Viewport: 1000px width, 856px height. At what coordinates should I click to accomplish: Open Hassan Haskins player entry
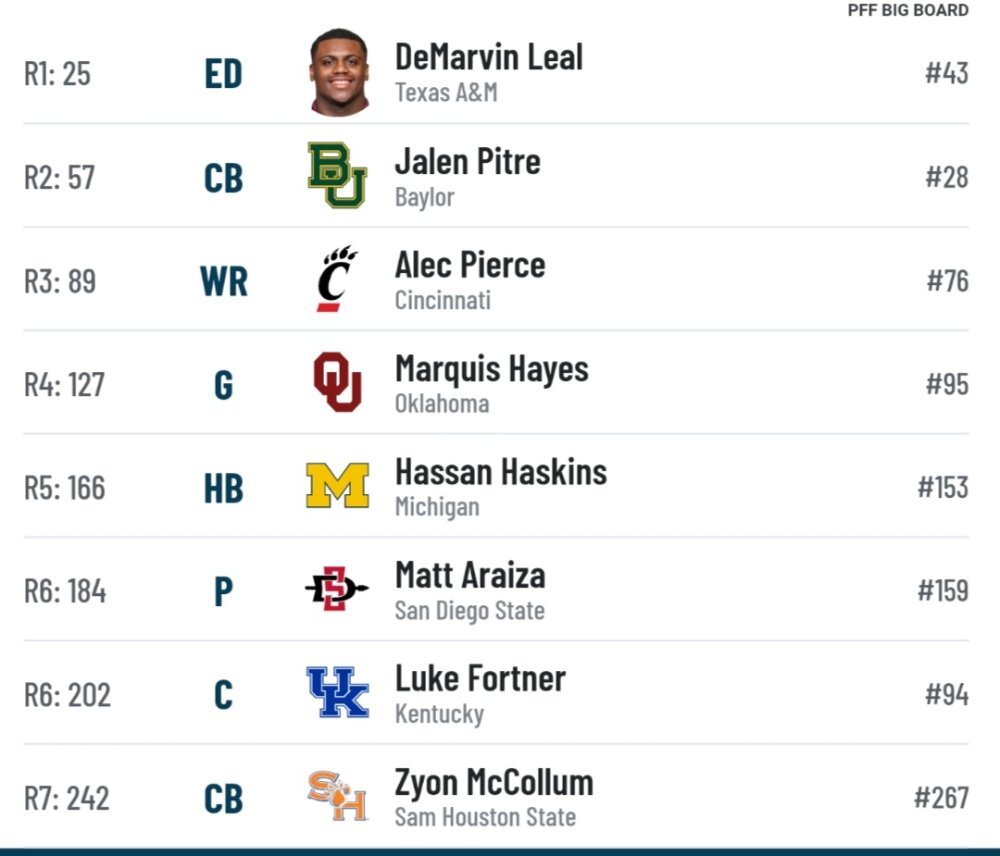click(501, 472)
